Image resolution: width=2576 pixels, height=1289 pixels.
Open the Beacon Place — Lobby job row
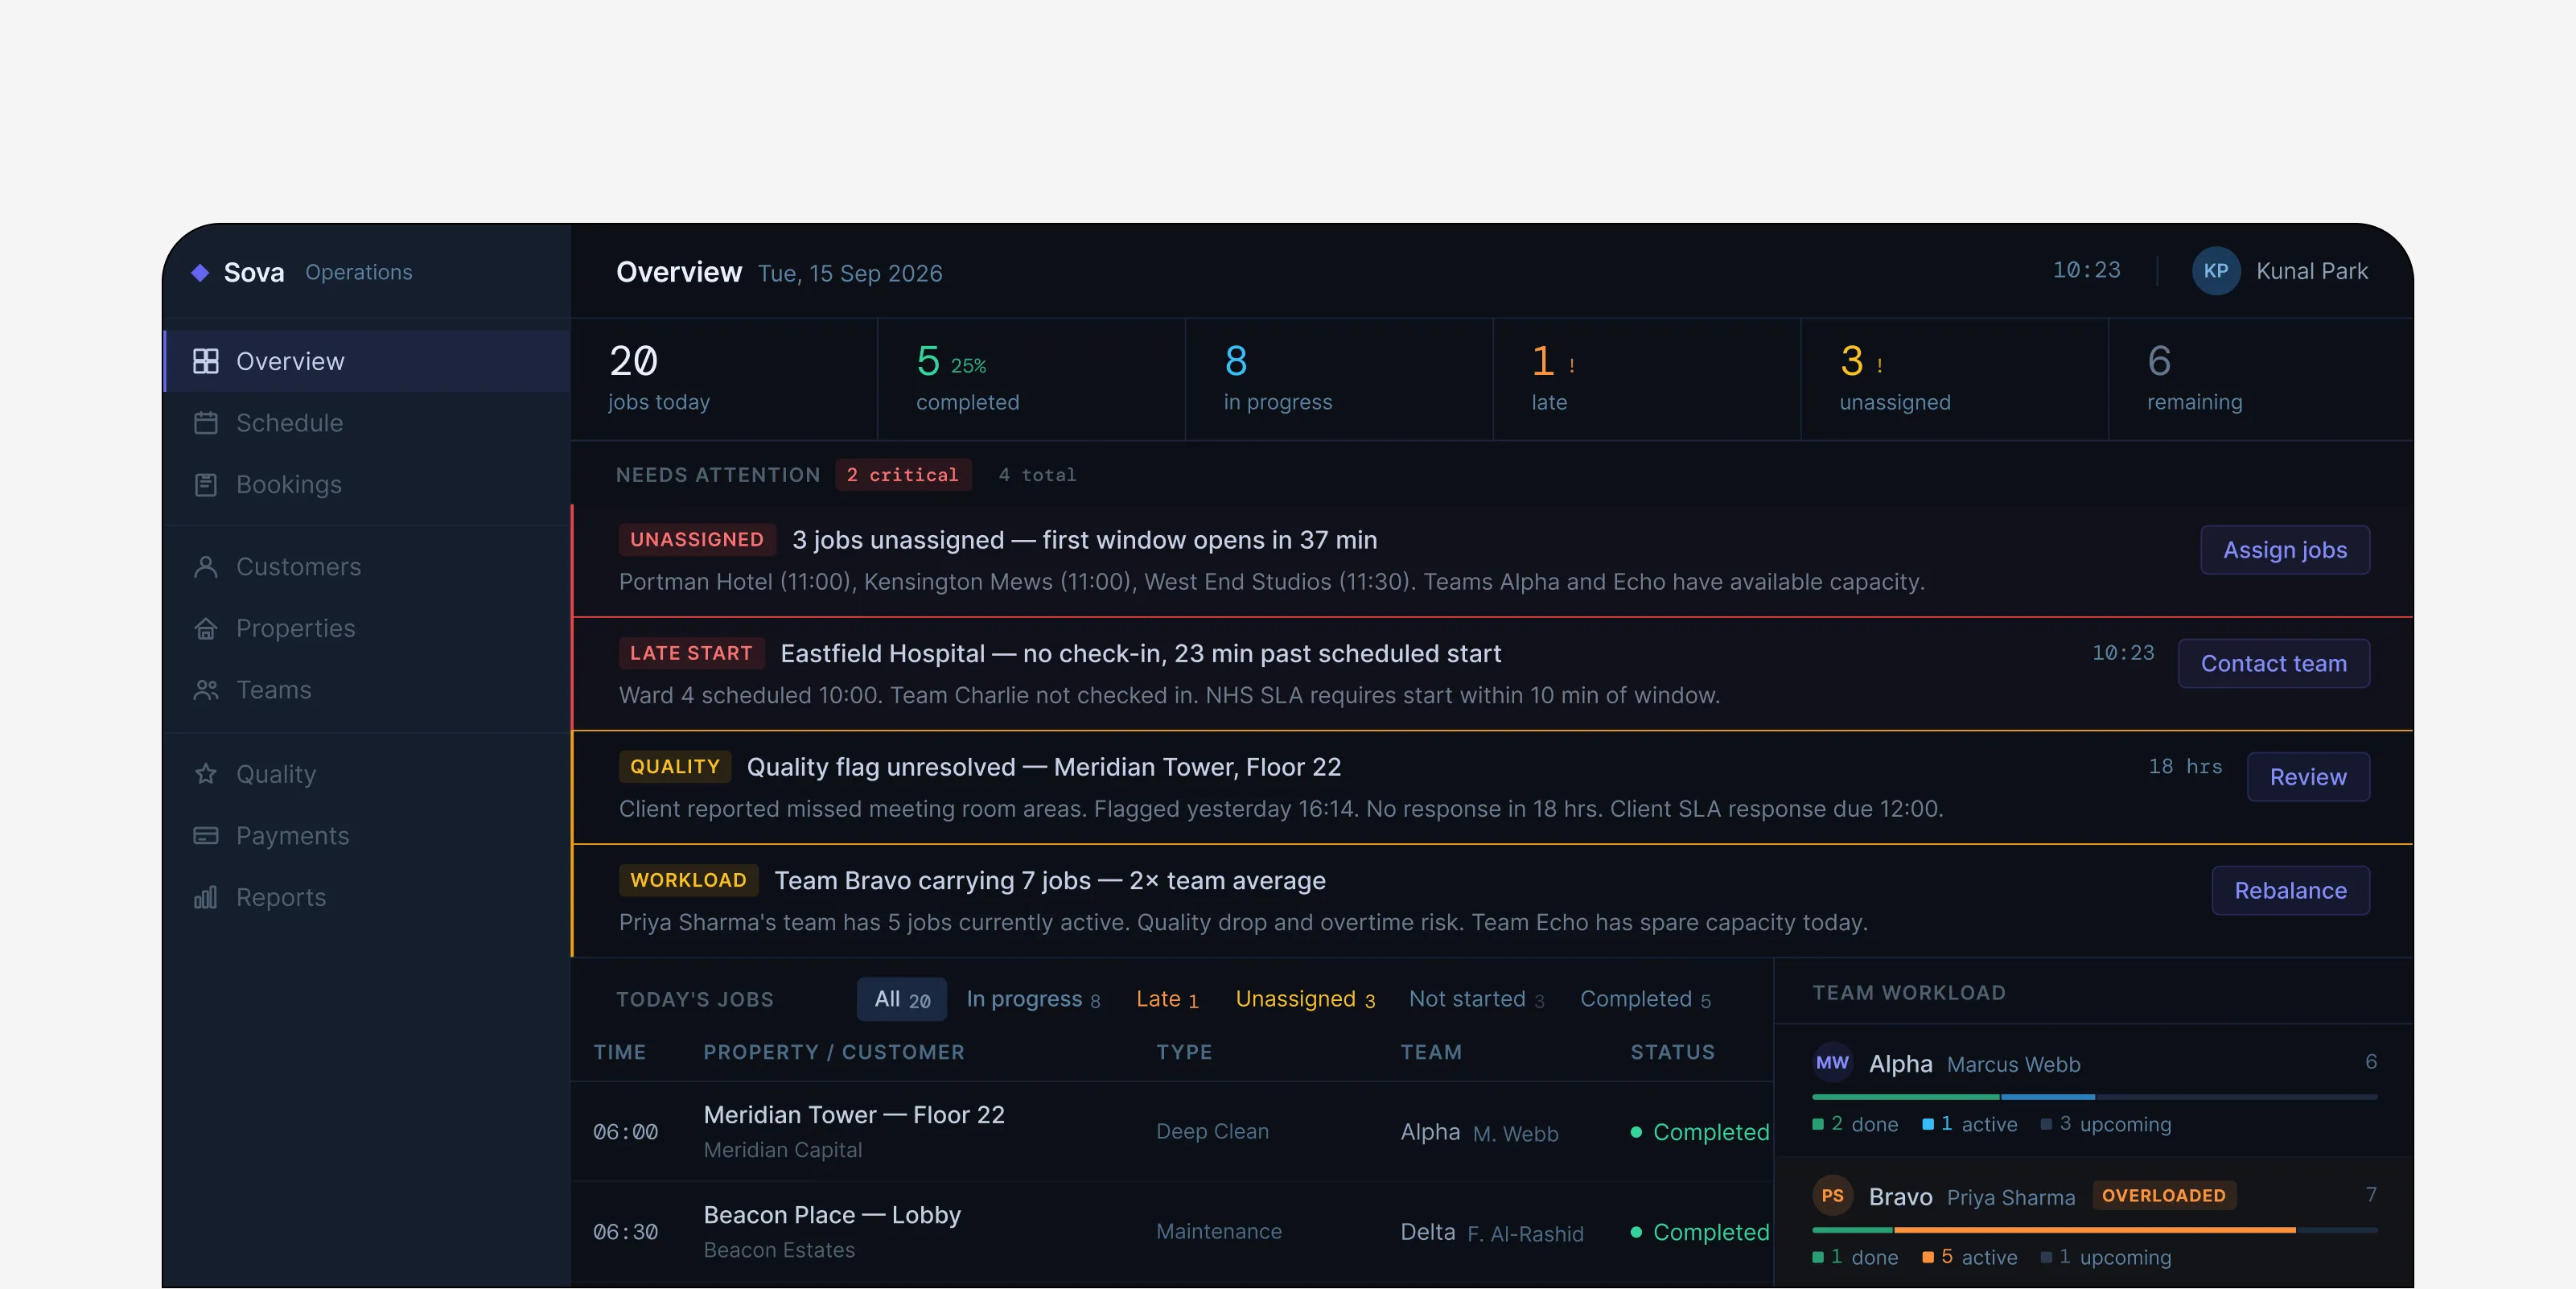[1171, 1231]
